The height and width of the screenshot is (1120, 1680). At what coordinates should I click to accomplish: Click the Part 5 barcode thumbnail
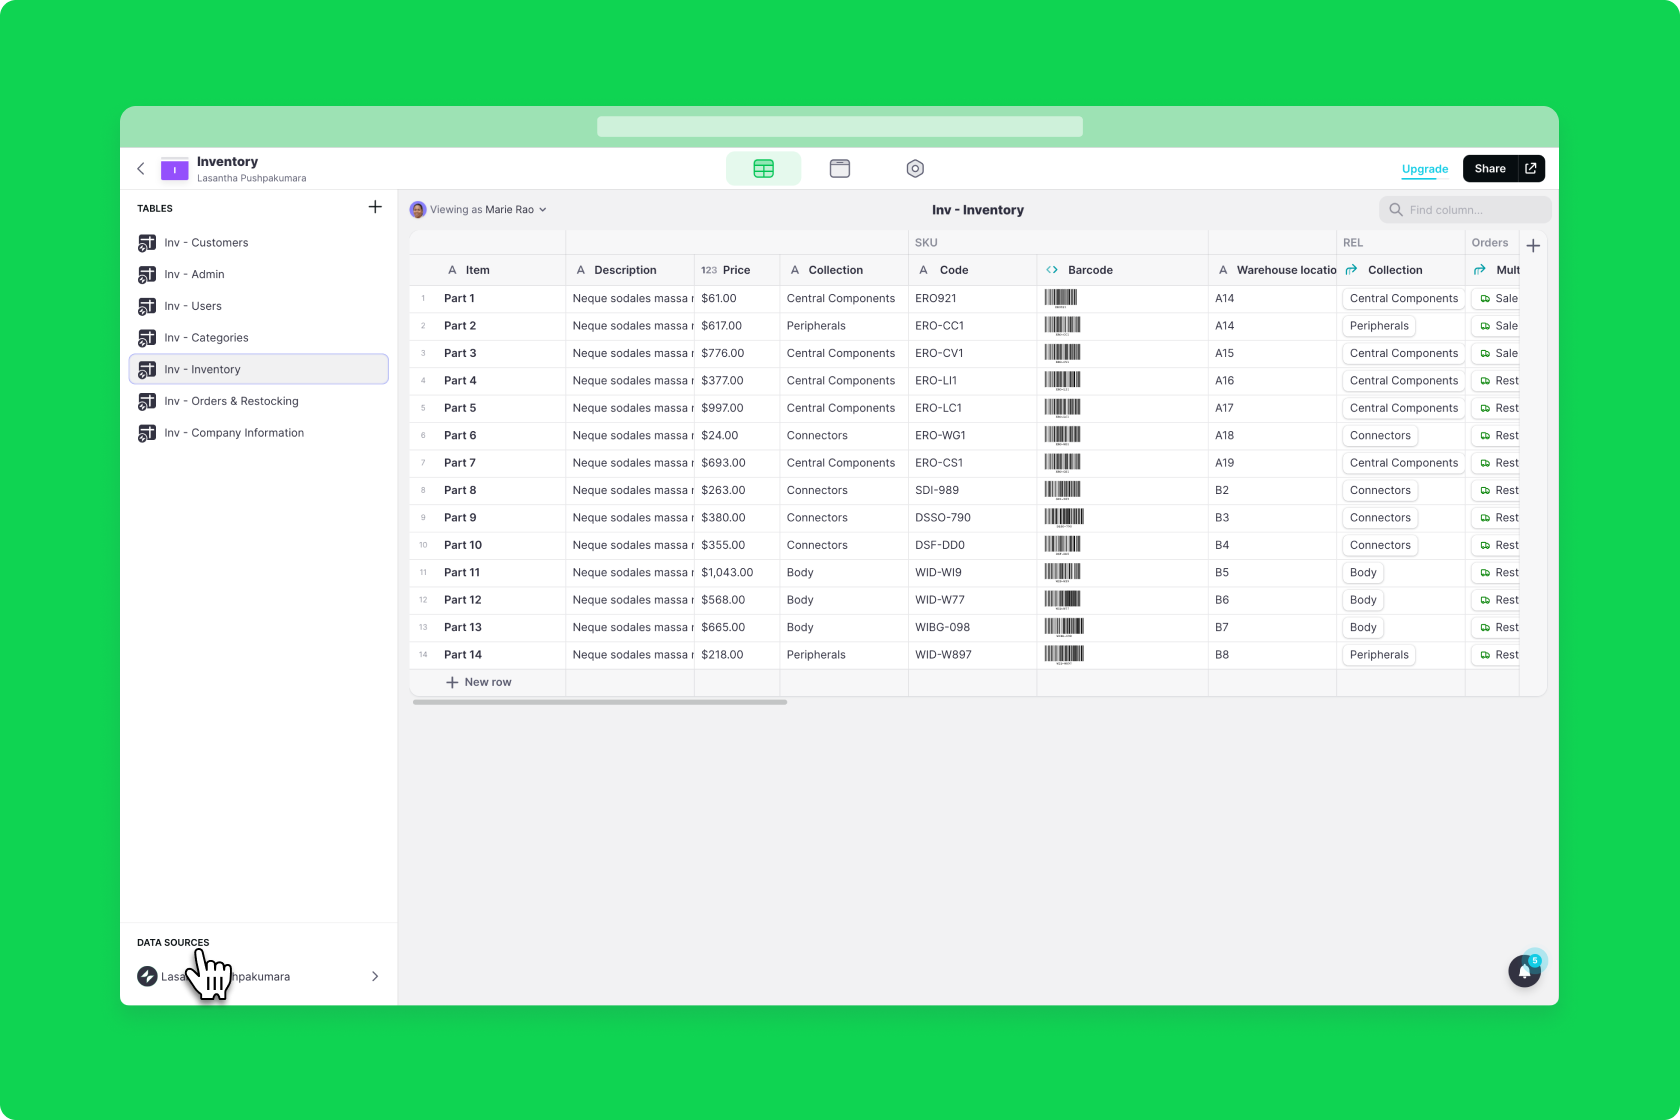(1062, 408)
